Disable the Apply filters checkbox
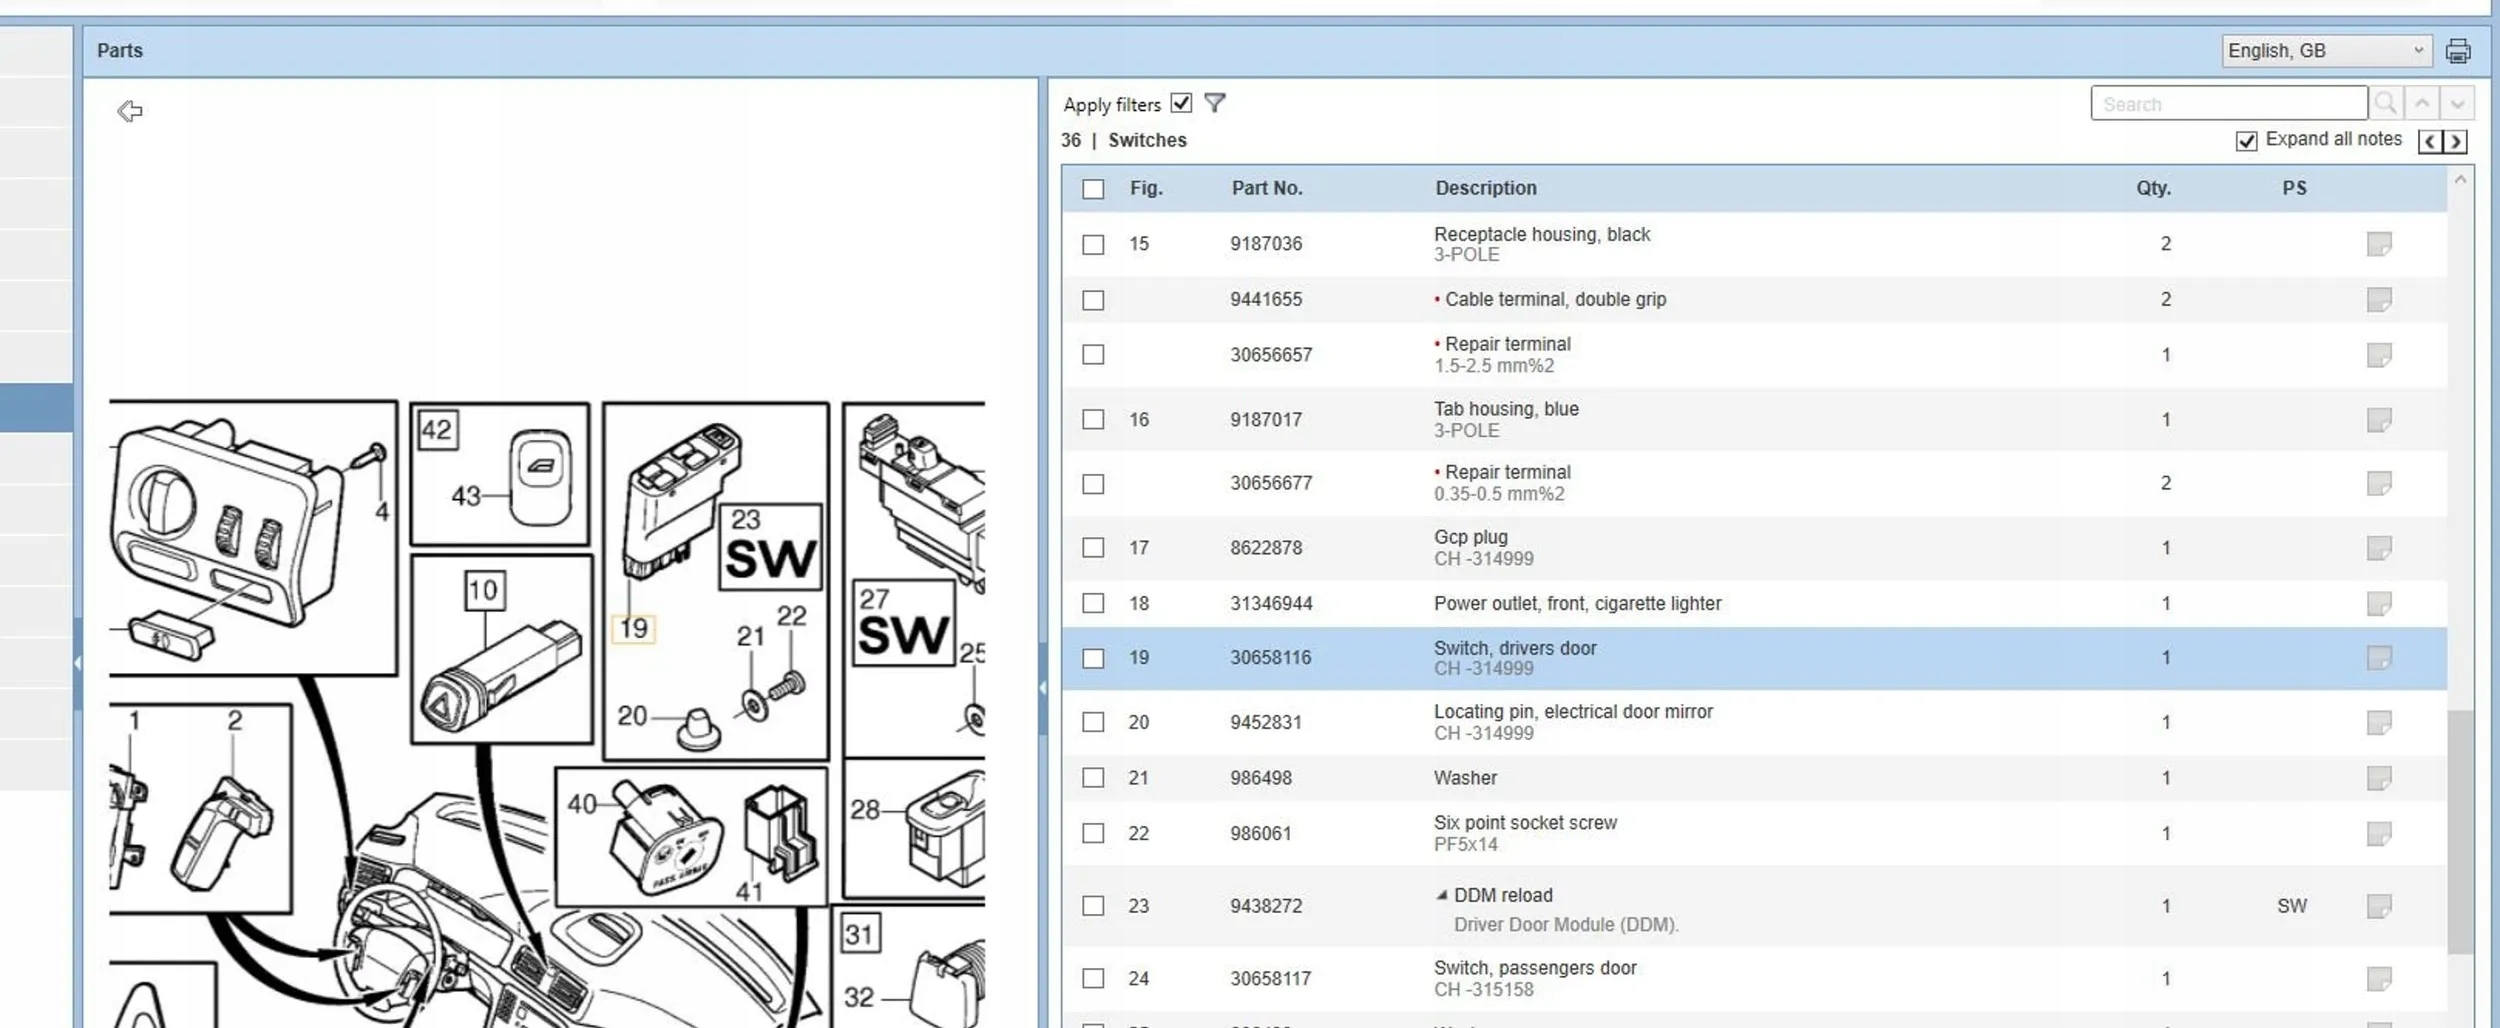This screenshot has height=1028, width=2500. [x=1181, y=103]
